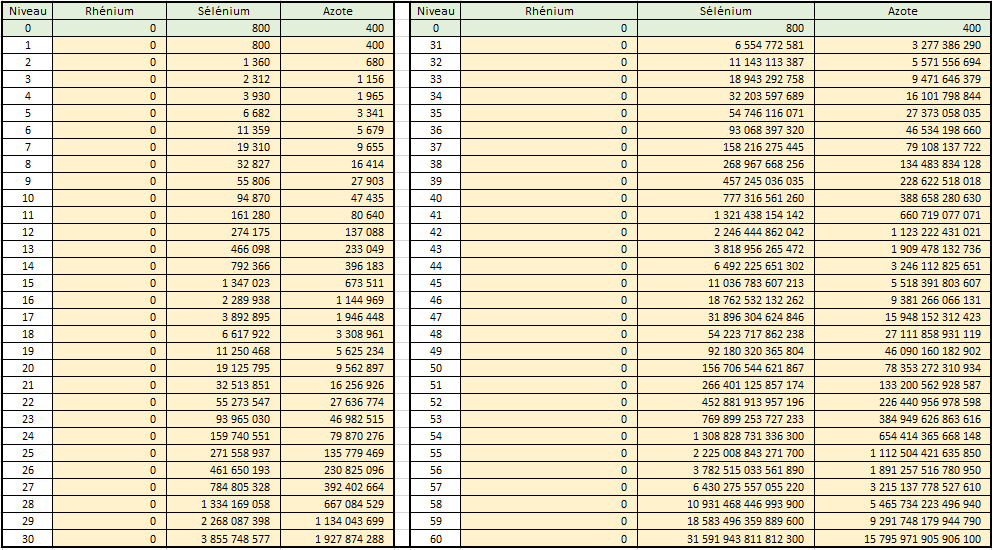Select the Rhénium cell in the Niveau 20 row

tap(110, 368)
